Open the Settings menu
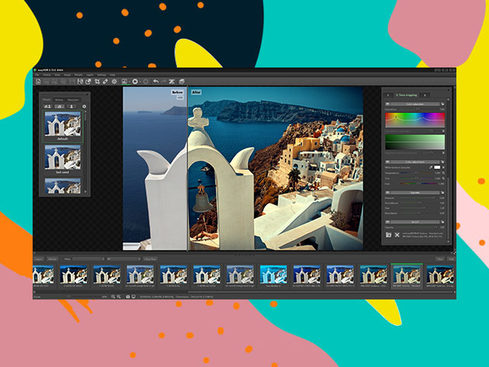This screenshot has height=367, width=489. coord(101,75)
